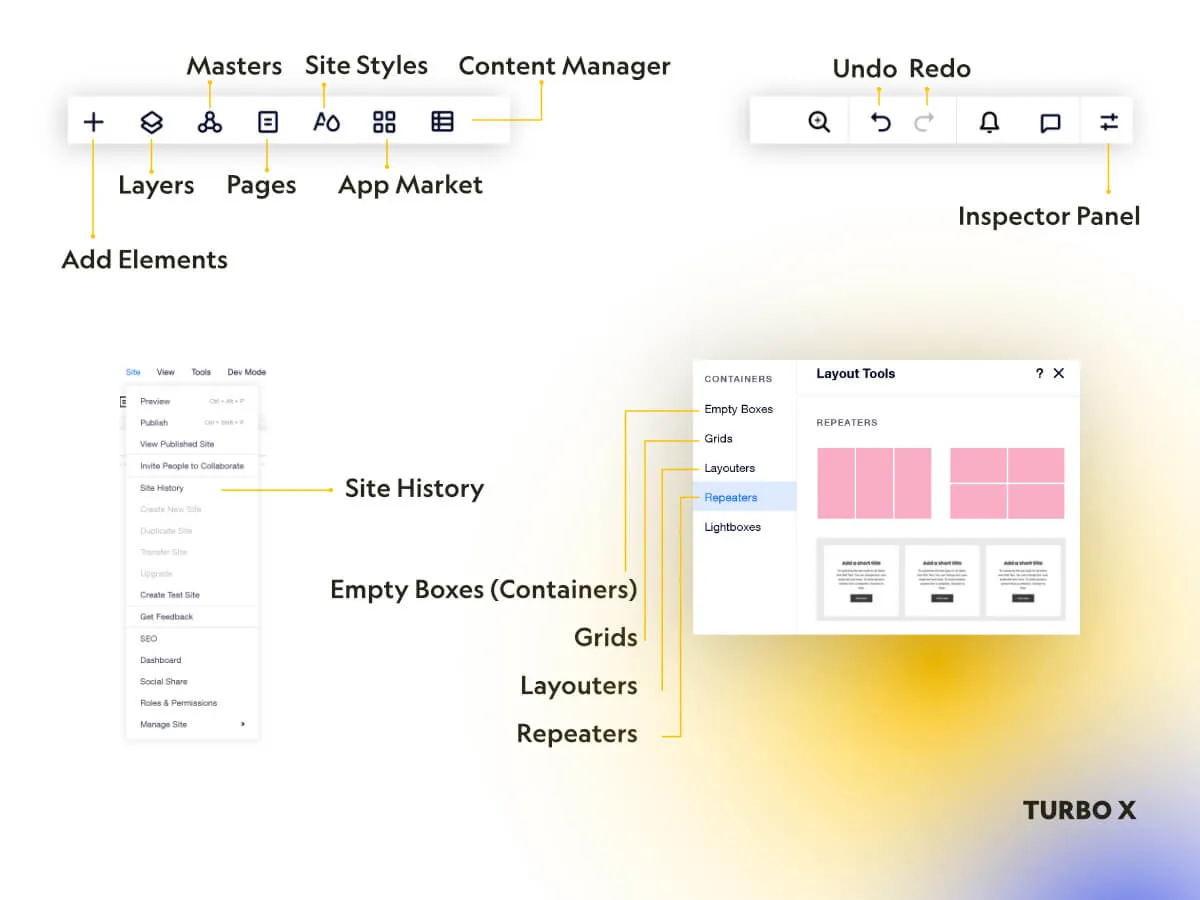Open the View menu
Image resolution: width=1200 pixels, height=900 pixels.
pos(166,372)
